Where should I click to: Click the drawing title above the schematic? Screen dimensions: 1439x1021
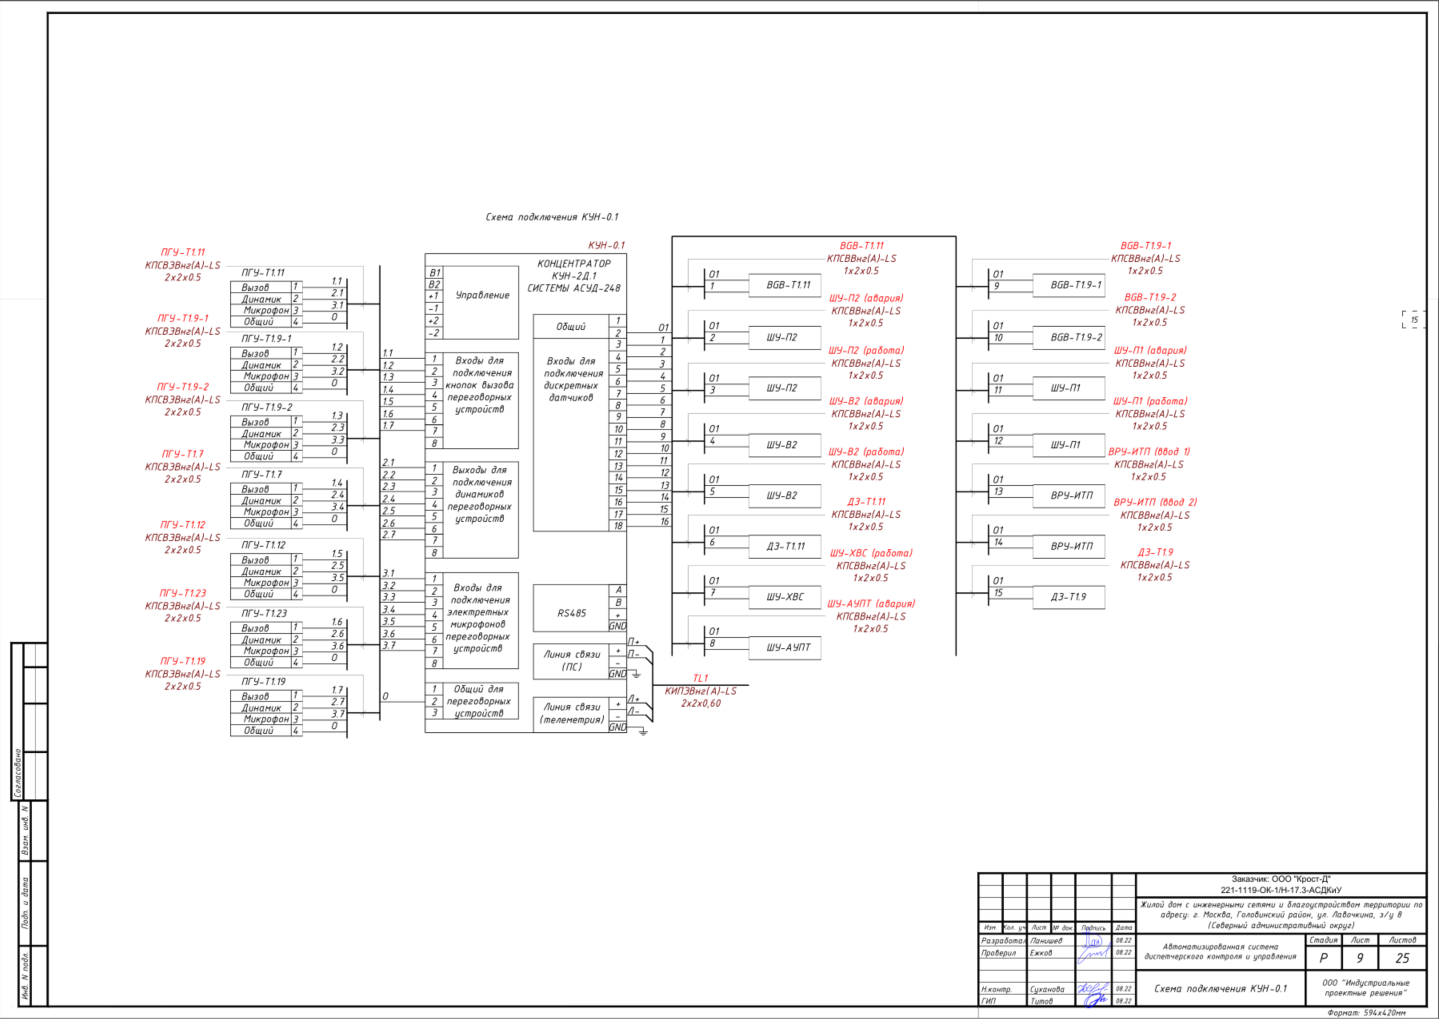pos(552,217)
